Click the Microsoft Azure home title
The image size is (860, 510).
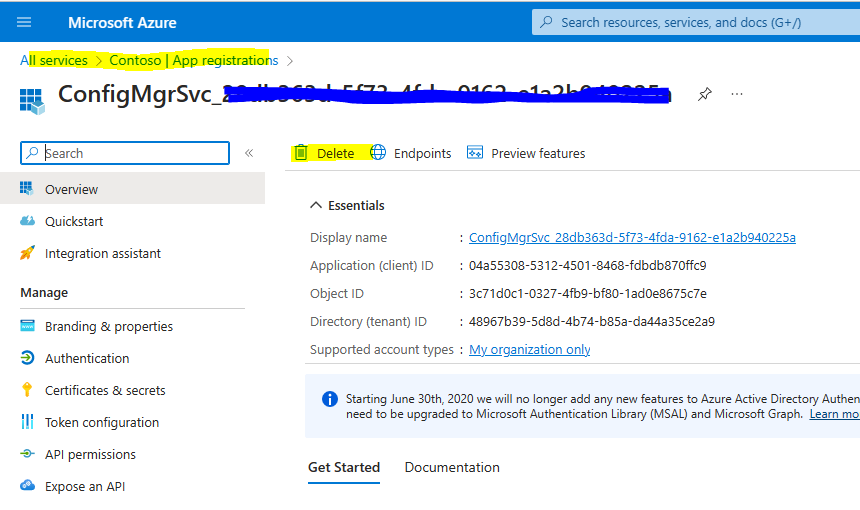point(122,22)
